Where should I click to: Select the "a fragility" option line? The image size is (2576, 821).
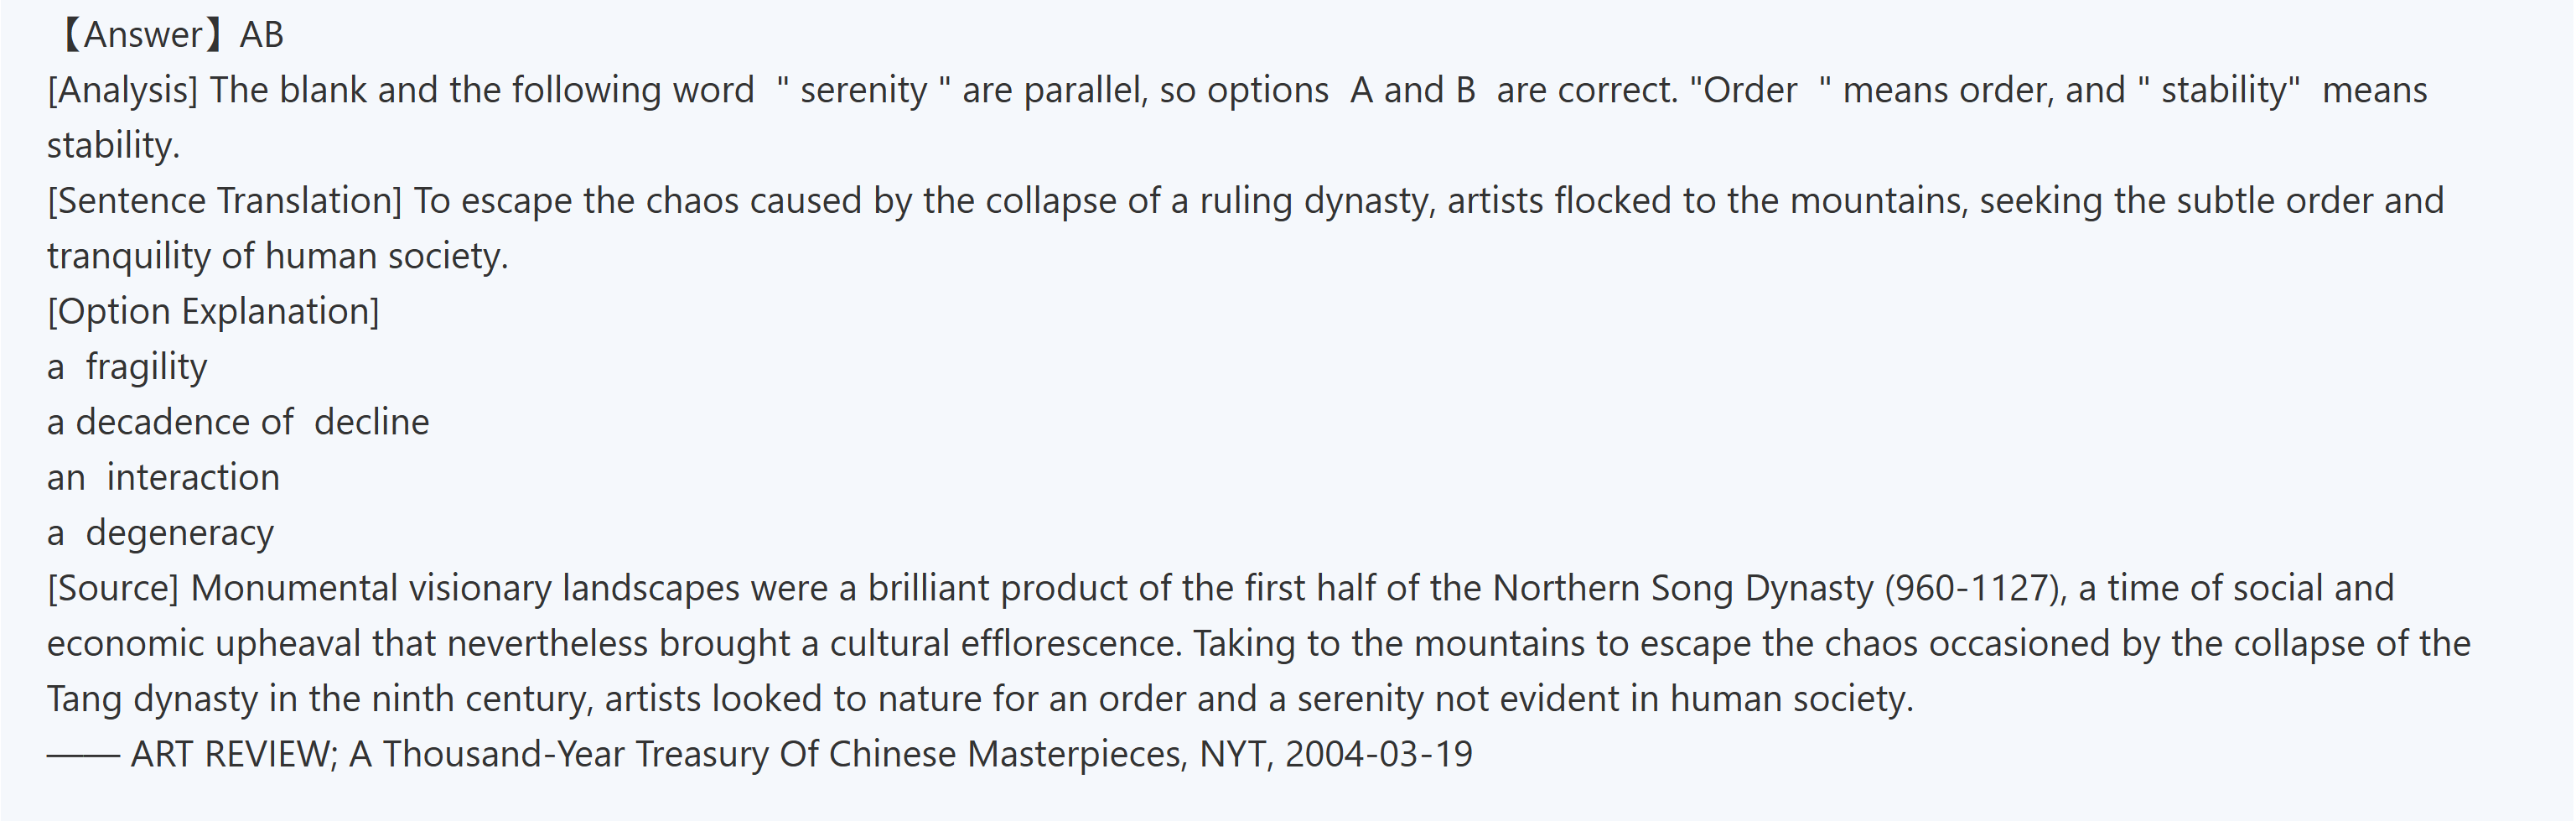click(127, 367)
